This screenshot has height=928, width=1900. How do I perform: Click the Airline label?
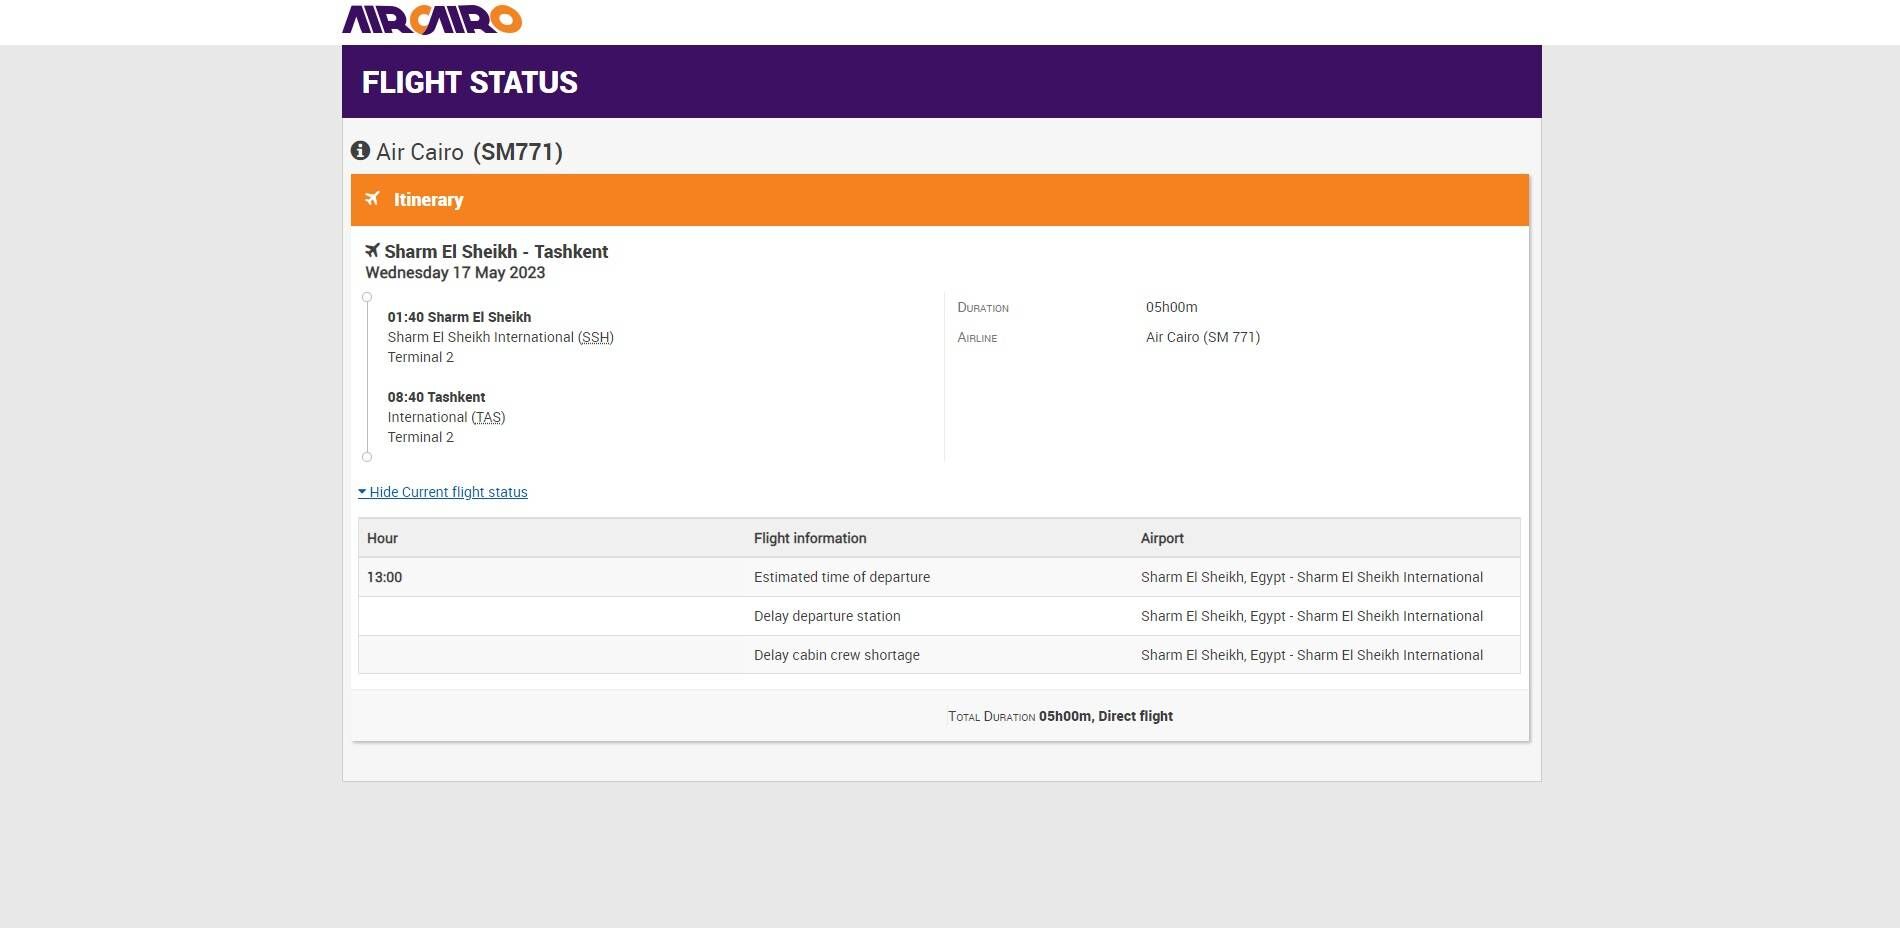977,338
